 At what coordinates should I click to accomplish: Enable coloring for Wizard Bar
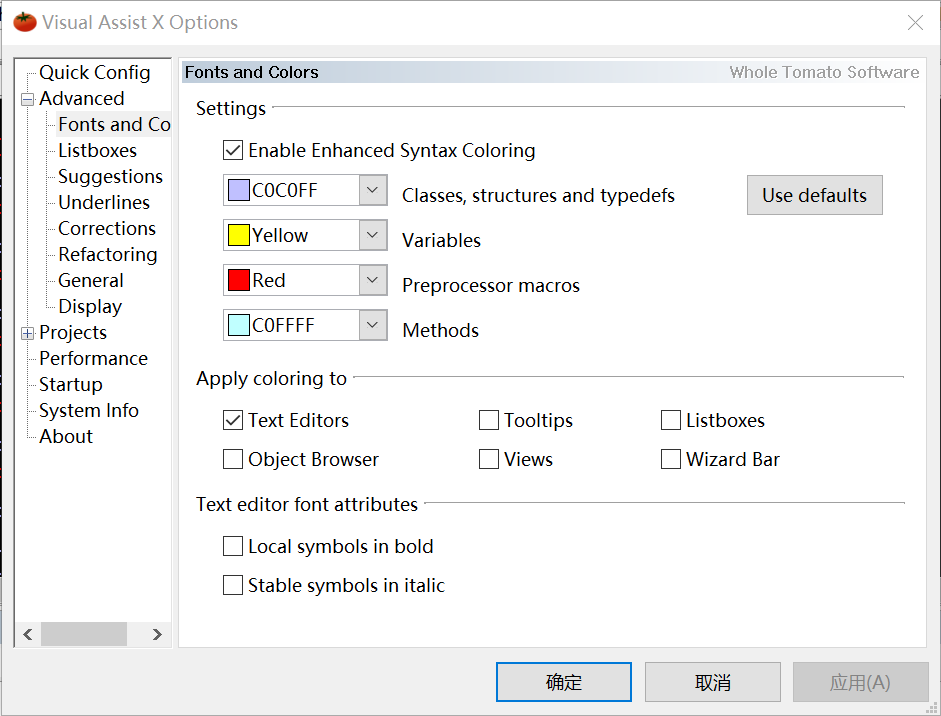point(670,459)
